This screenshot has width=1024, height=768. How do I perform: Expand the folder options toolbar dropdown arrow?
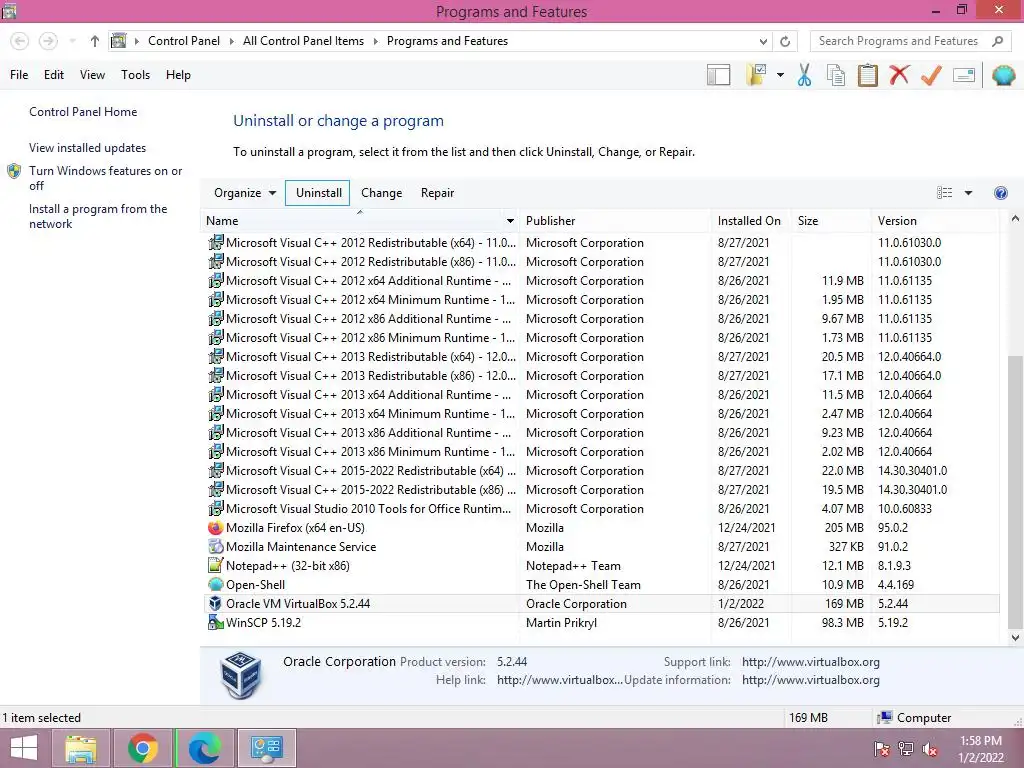tap(780, 75)
